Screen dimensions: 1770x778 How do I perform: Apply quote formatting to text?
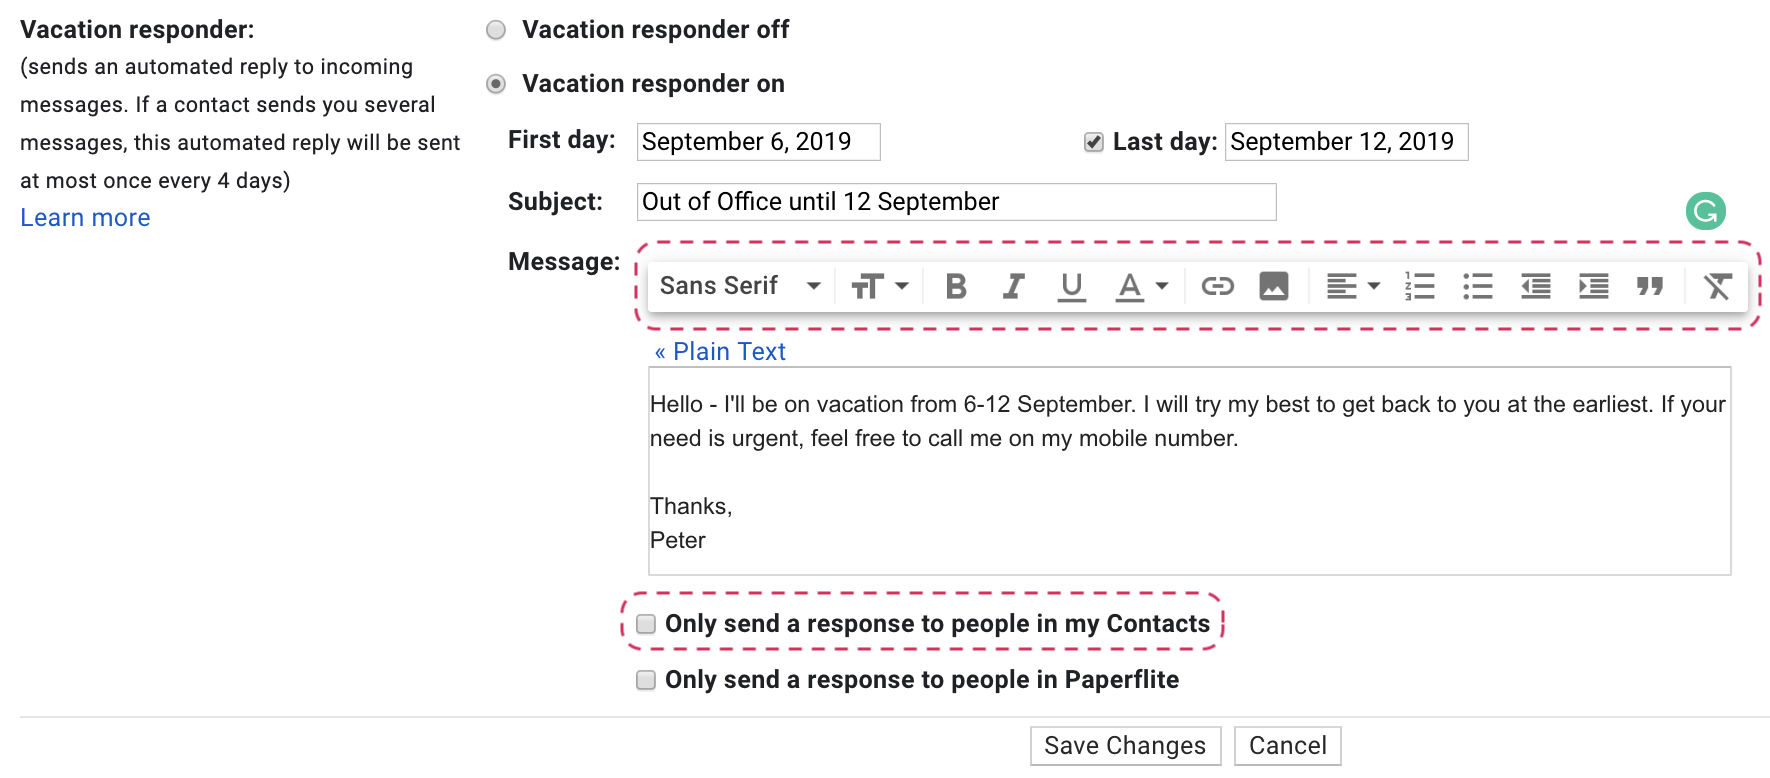coord(1650,287)
